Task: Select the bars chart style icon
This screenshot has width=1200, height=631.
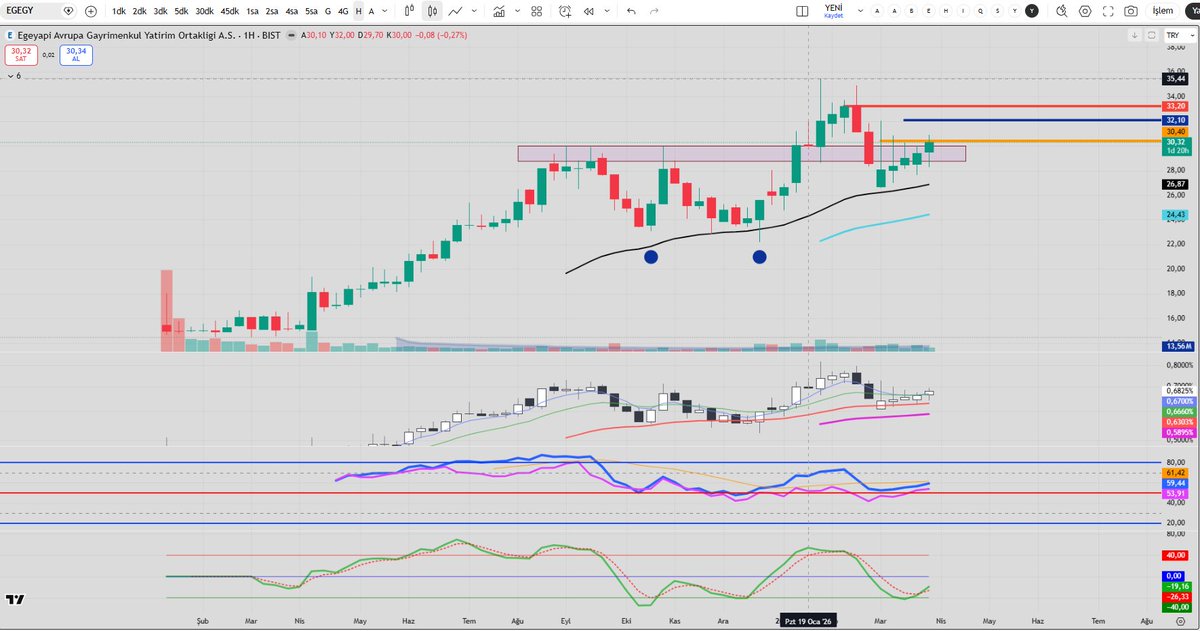Action: 411,11
